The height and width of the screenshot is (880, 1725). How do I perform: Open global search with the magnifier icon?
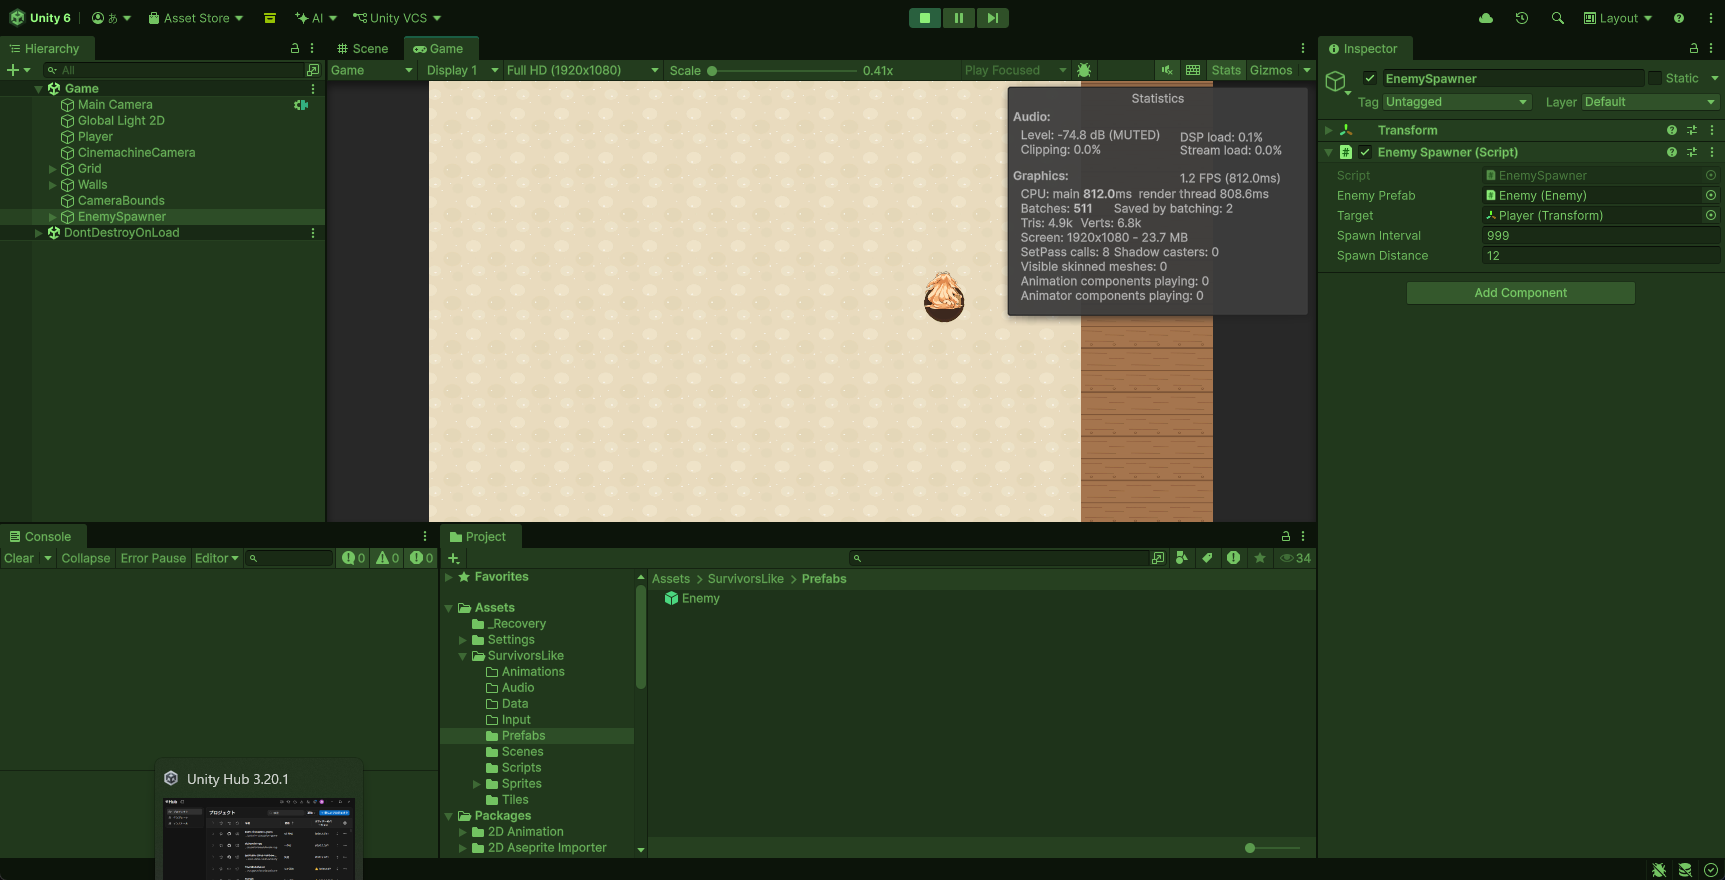1558,18
